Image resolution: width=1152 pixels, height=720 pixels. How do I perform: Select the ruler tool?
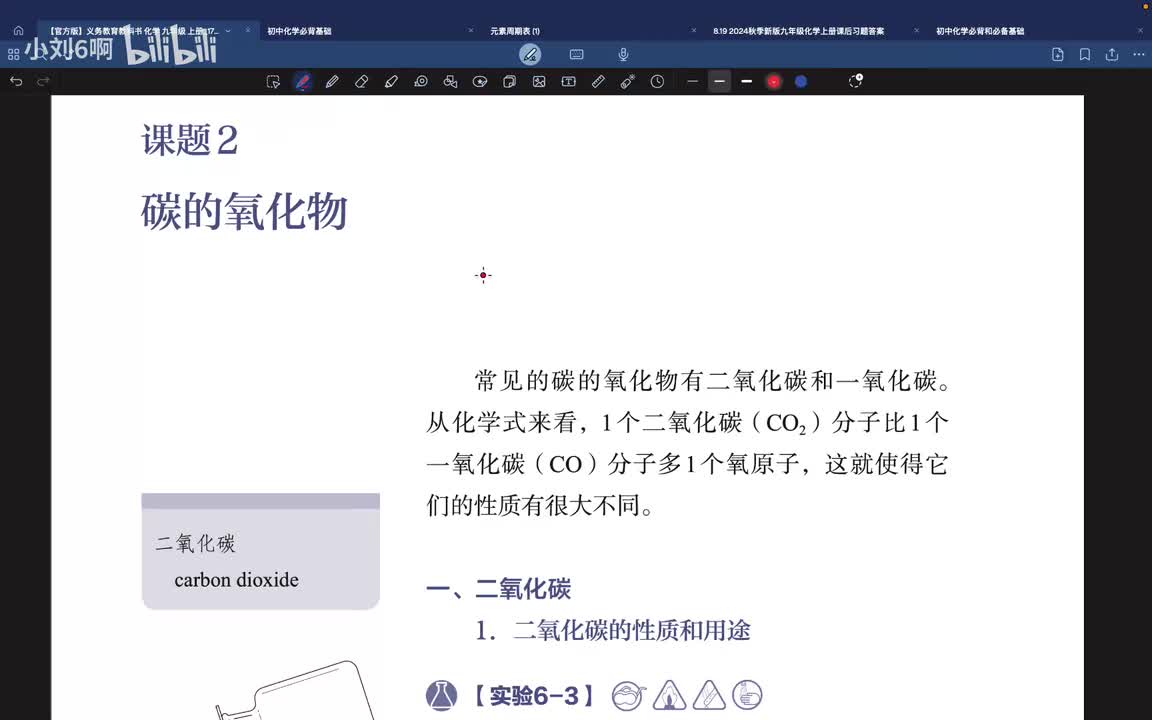tap(598, 82)
